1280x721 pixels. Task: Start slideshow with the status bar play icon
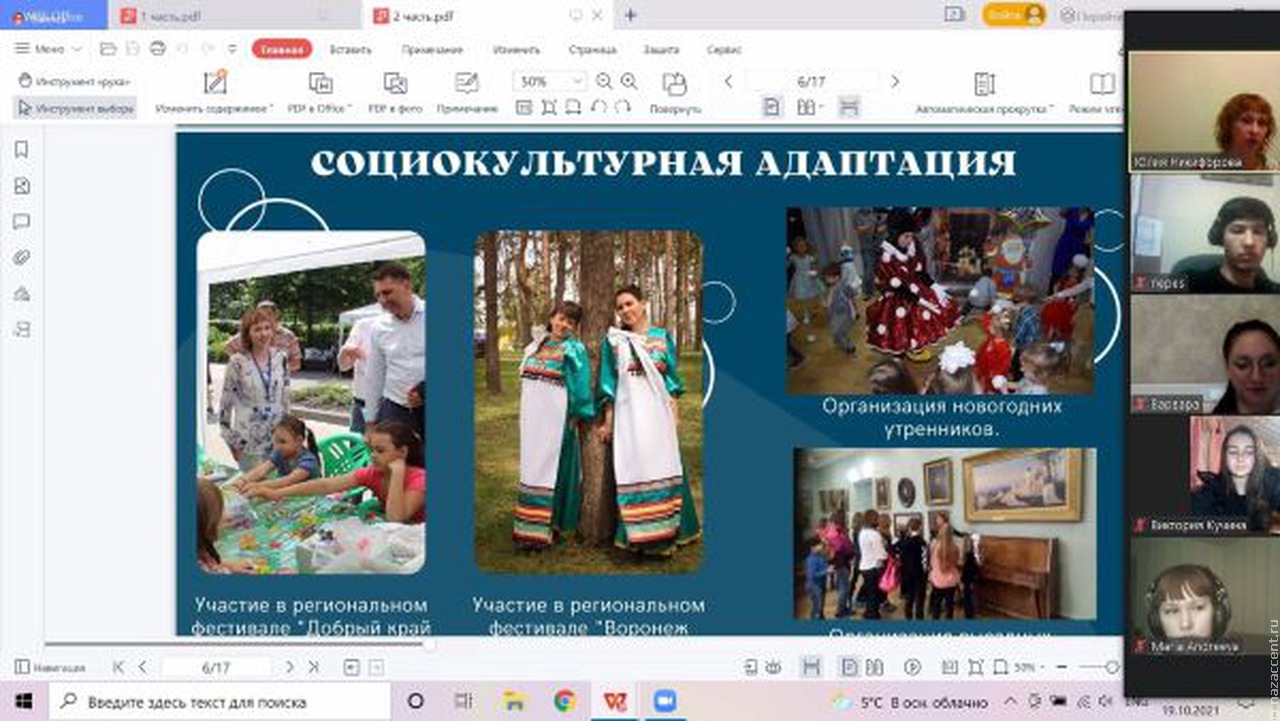pos(912,667)
